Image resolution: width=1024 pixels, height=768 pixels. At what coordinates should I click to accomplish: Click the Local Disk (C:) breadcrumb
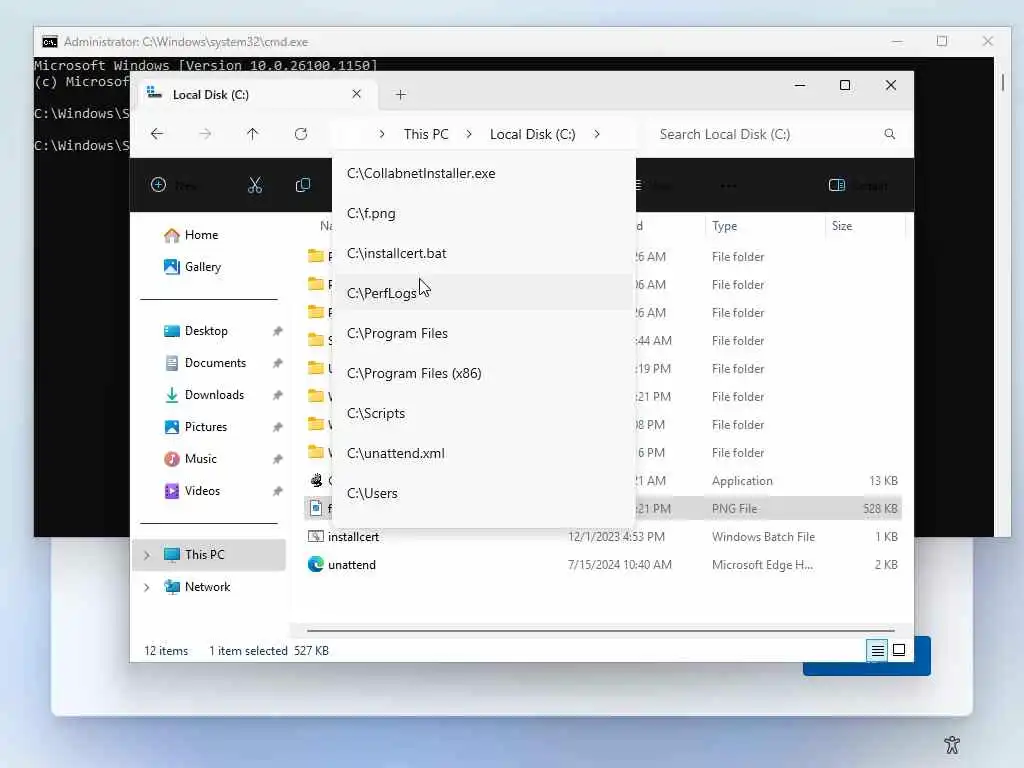(532, 134)
